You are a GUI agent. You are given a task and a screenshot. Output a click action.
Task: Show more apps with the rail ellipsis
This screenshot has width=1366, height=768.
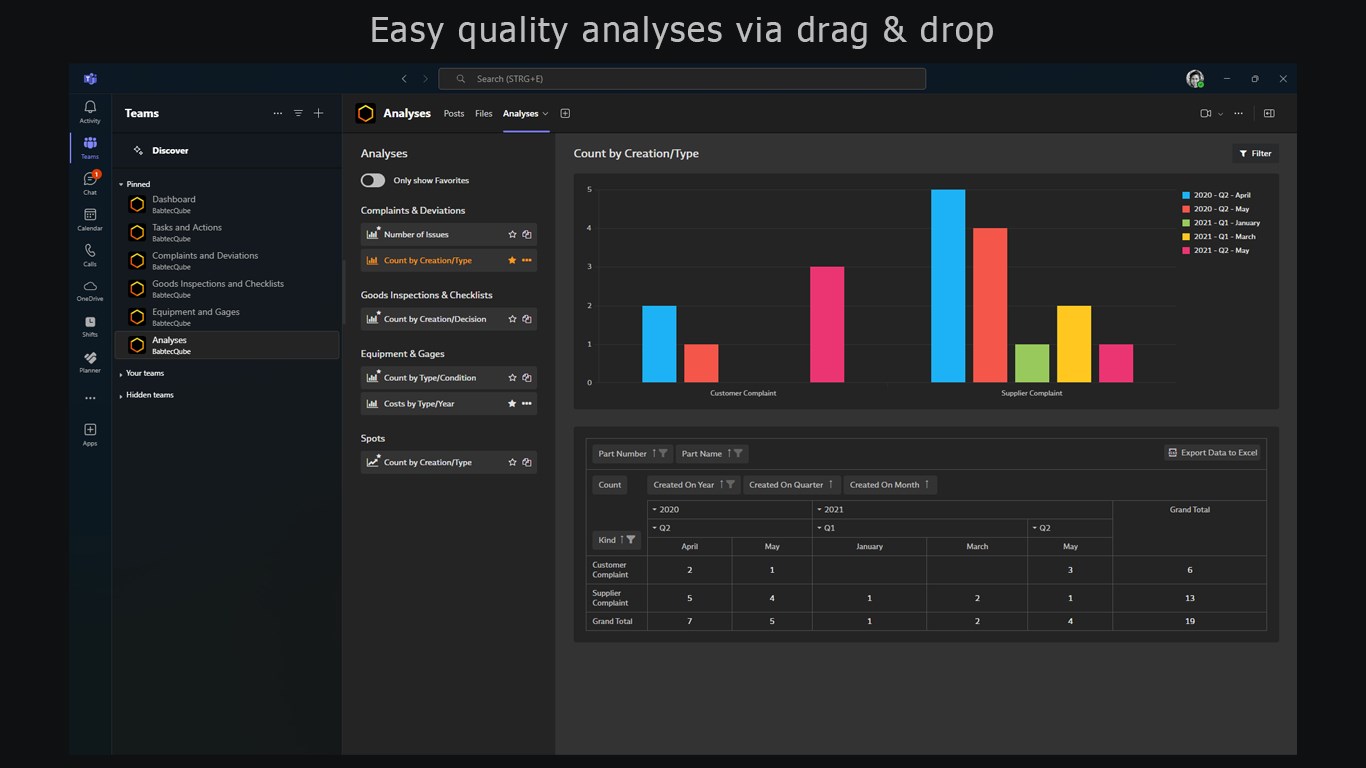[x=90, y=398]
